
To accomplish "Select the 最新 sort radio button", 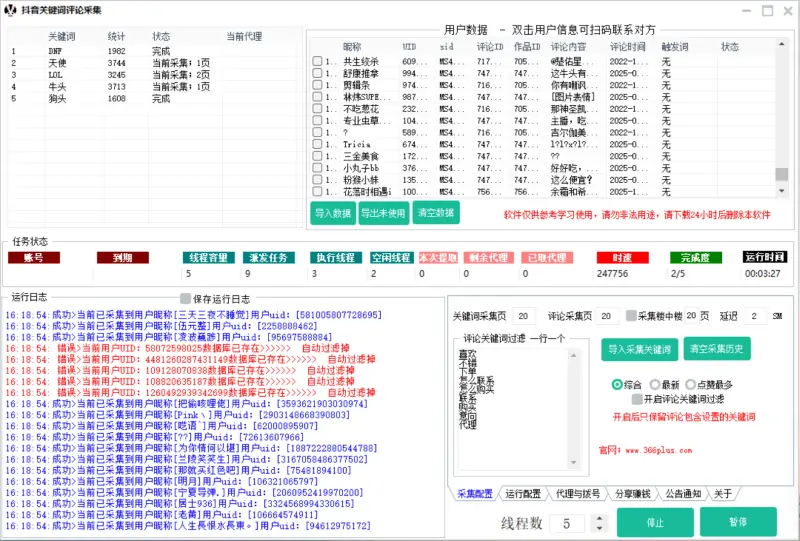I will click(x=655, y=384).
